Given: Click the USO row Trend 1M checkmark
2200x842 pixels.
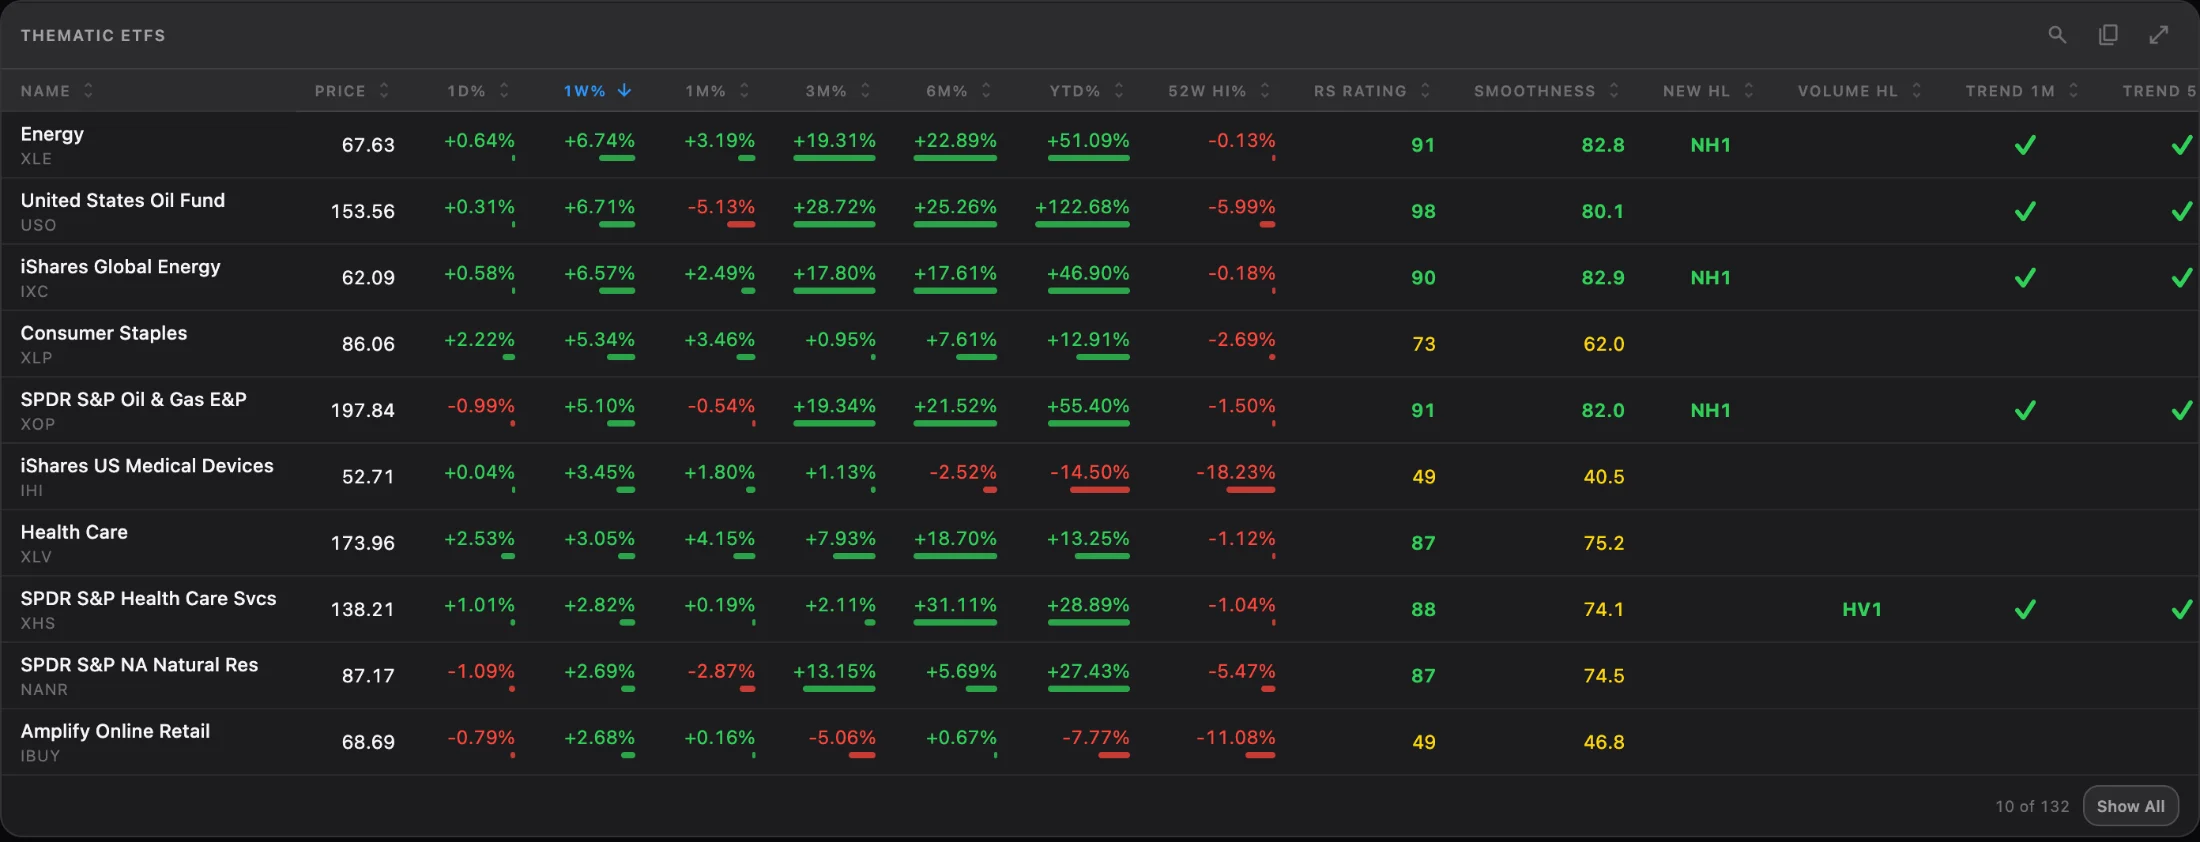Looking at the screenshot, I should click(x=2025, y=211).
